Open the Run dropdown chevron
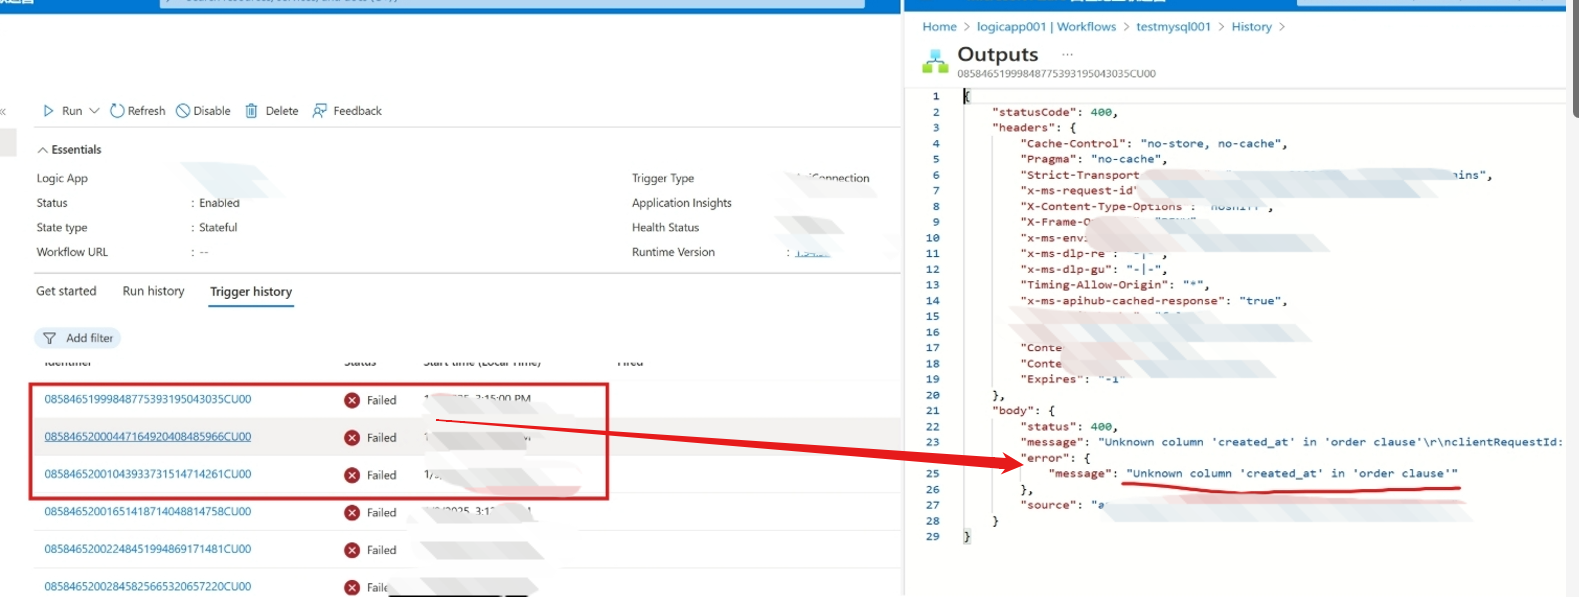1579x597 pixels. 94,111
